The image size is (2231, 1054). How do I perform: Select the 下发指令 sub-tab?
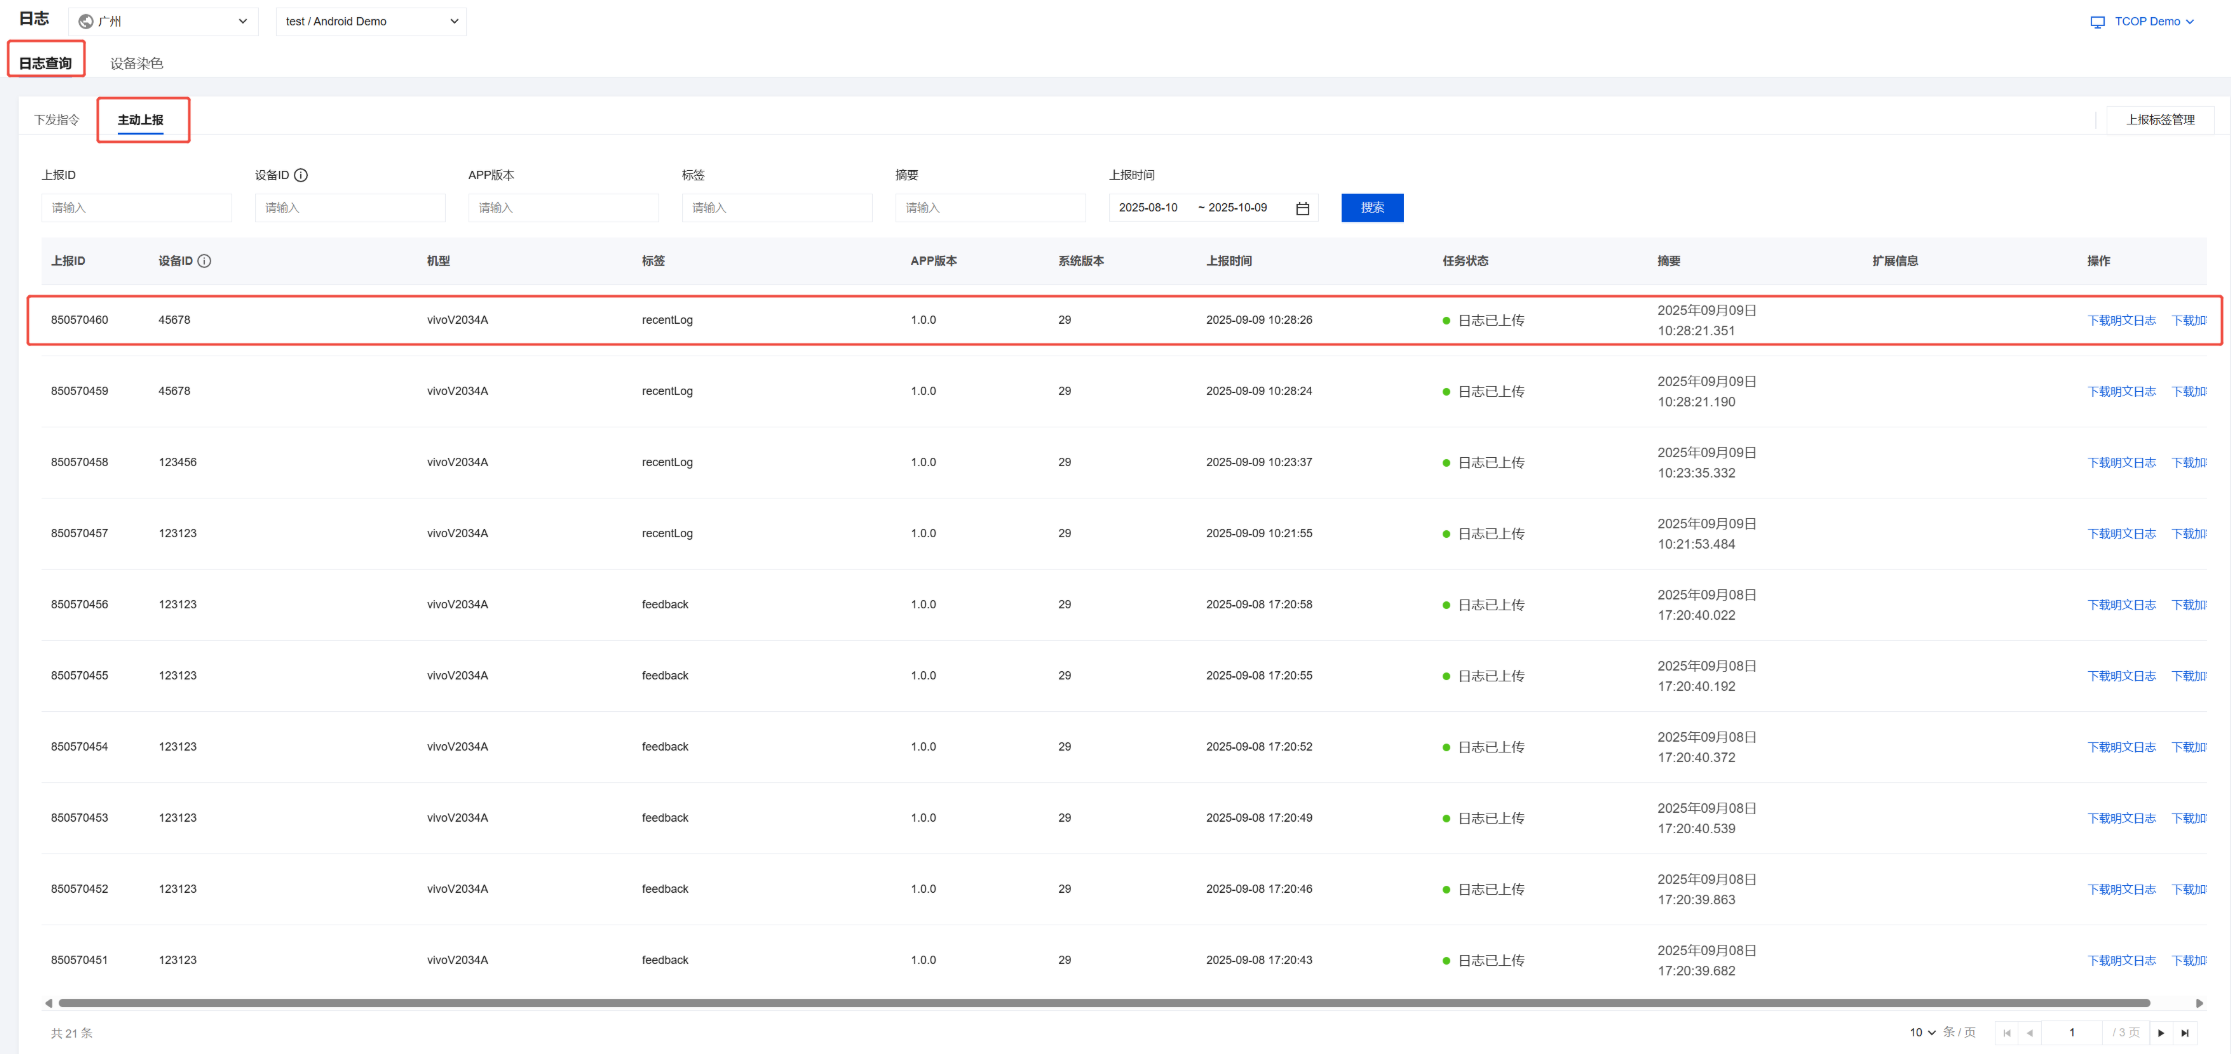[57, 120]
